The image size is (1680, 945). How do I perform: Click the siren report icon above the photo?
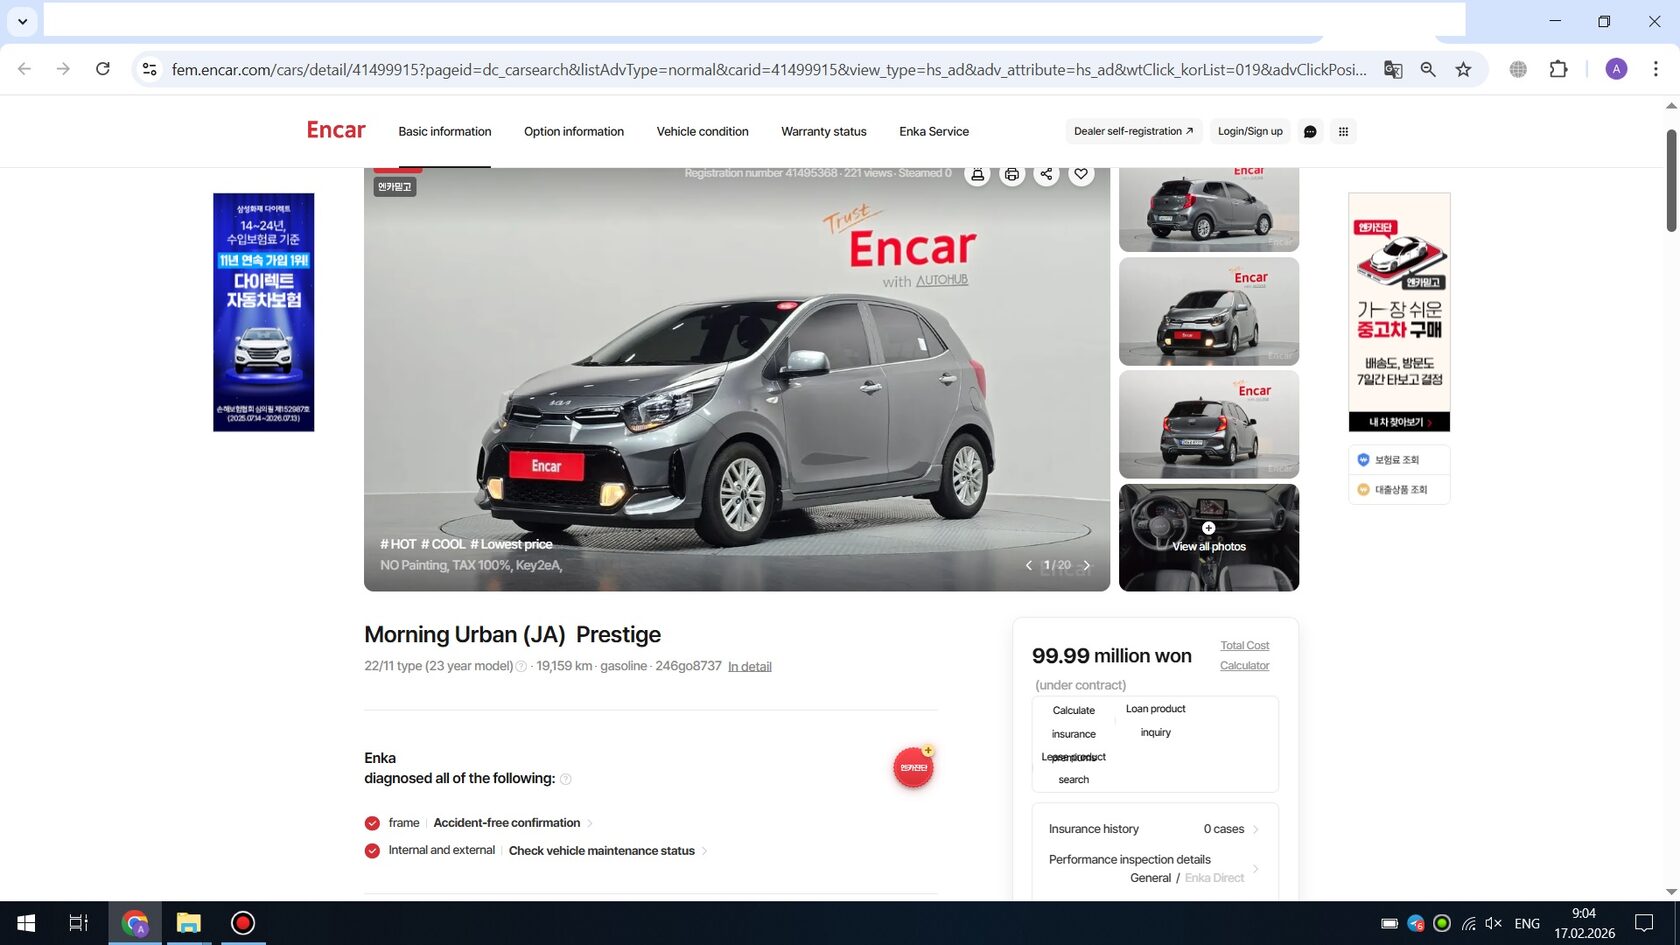[978, 174]
